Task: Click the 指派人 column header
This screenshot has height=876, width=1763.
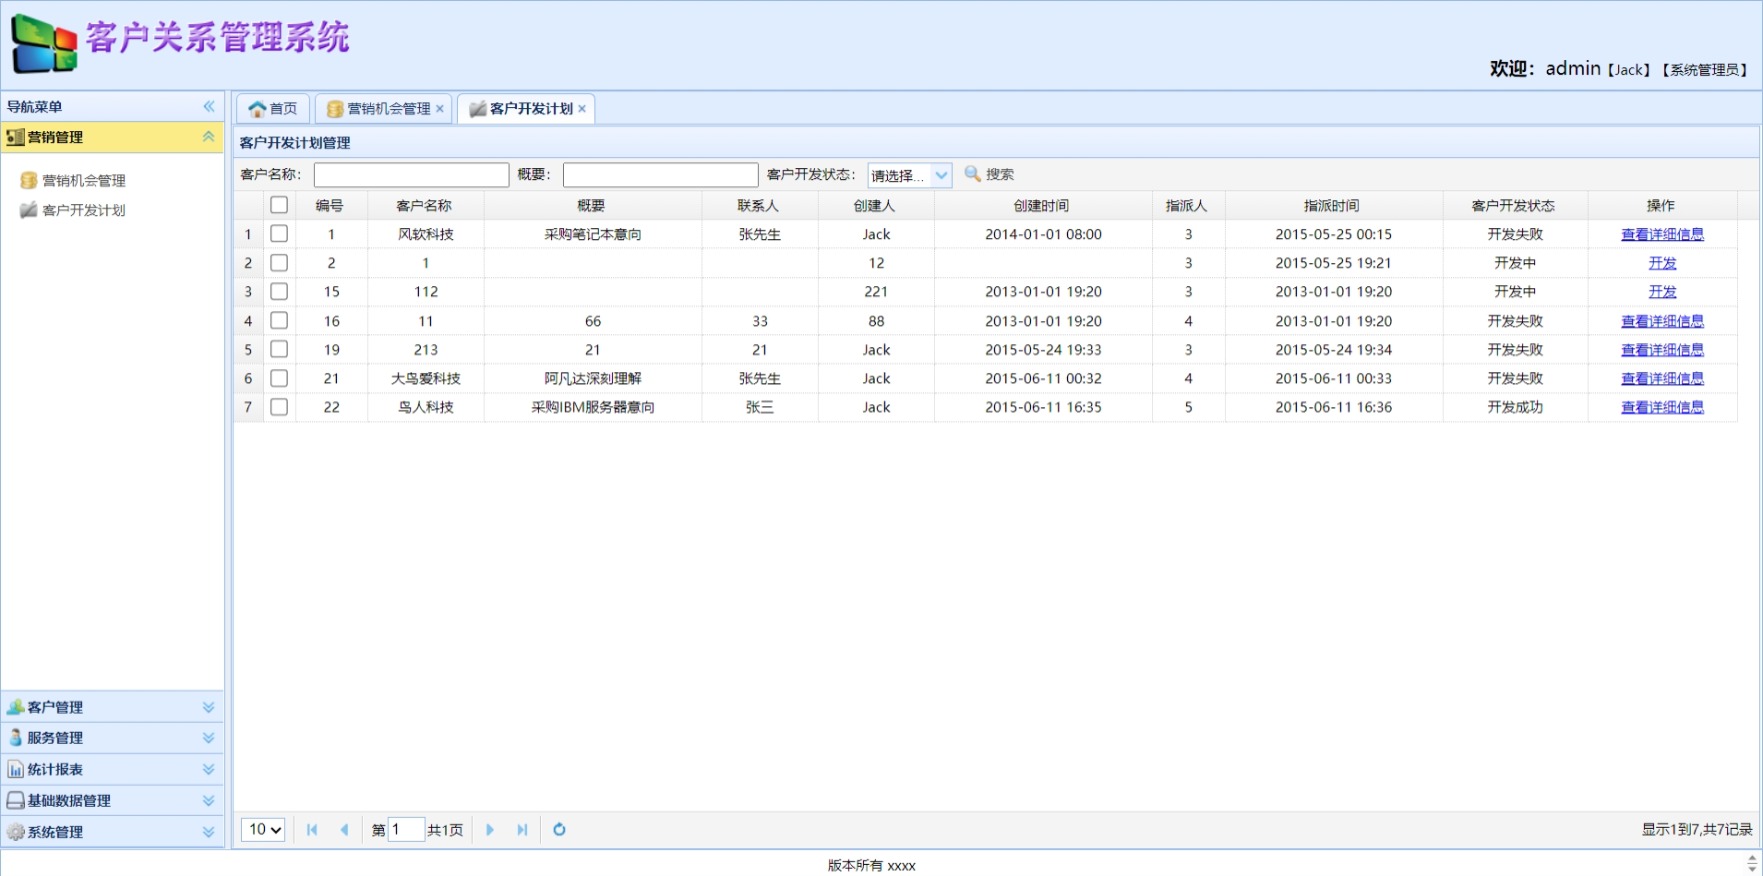Action: click(x=1188, y=205)
